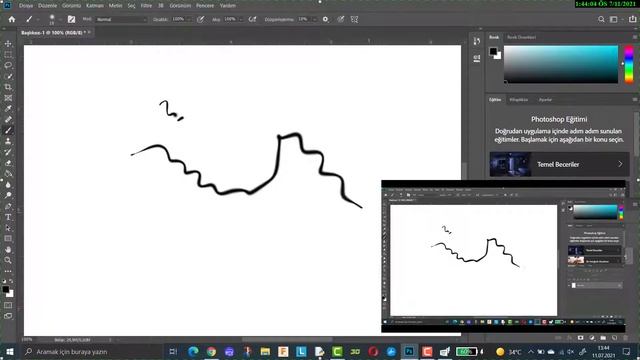Select the Eraser tool
The image size is (640, 360).
tap(8, 163)
